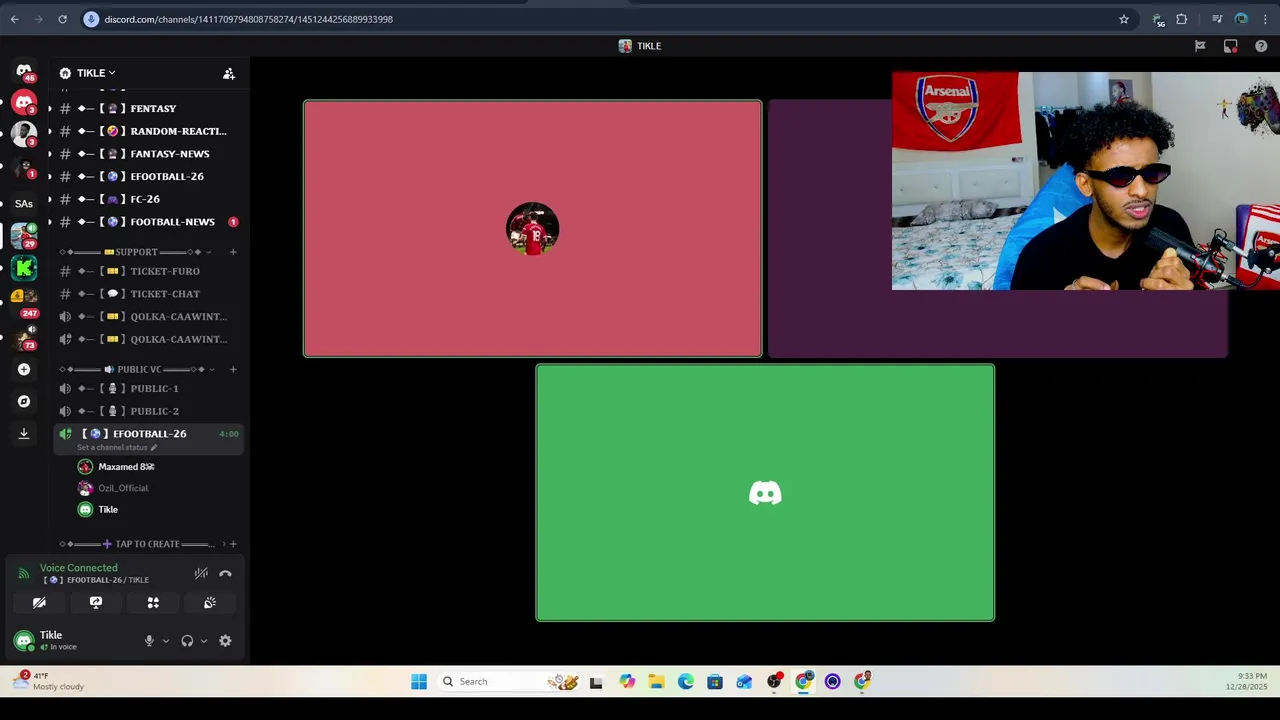Open TIKLE server dropdown menu
1280x720 pixels.
pyautogui.click(x=96, y=73)
